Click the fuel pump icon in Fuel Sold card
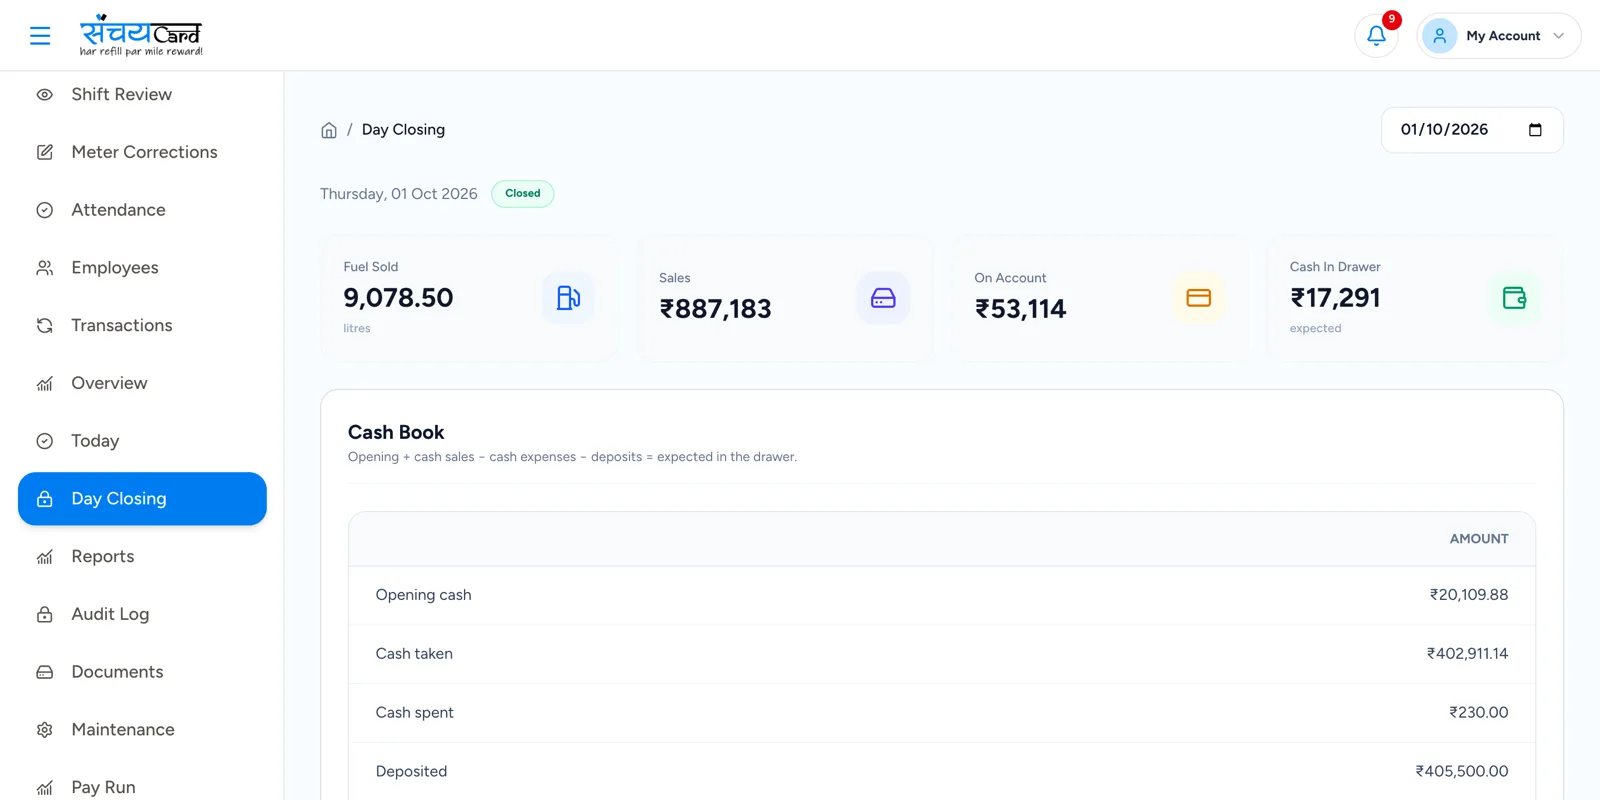The height and width of the screenshot is (800, 1600). click(x=568, y=298)
